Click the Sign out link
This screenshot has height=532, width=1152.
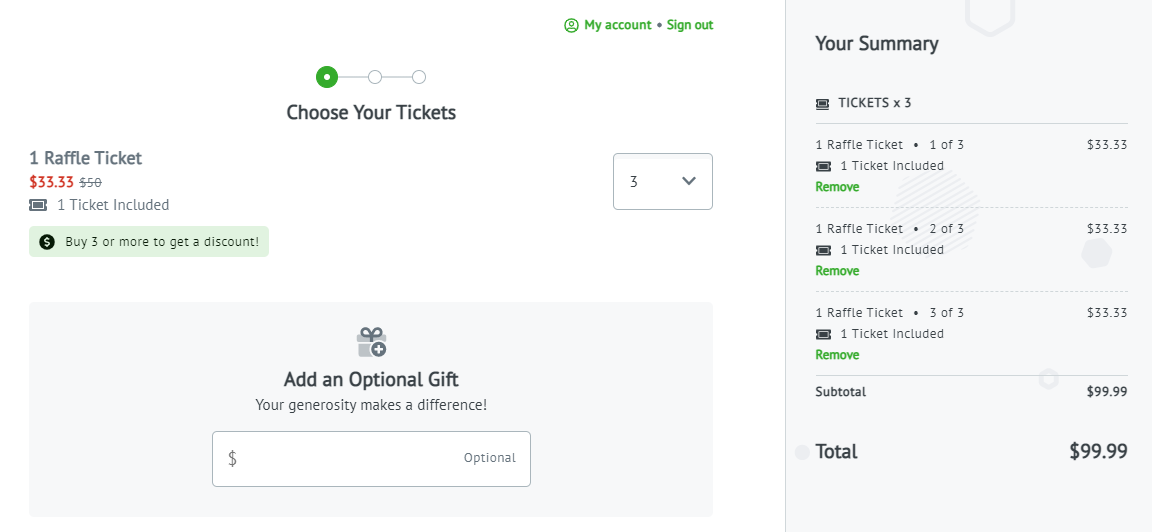[x=690, y=25]
